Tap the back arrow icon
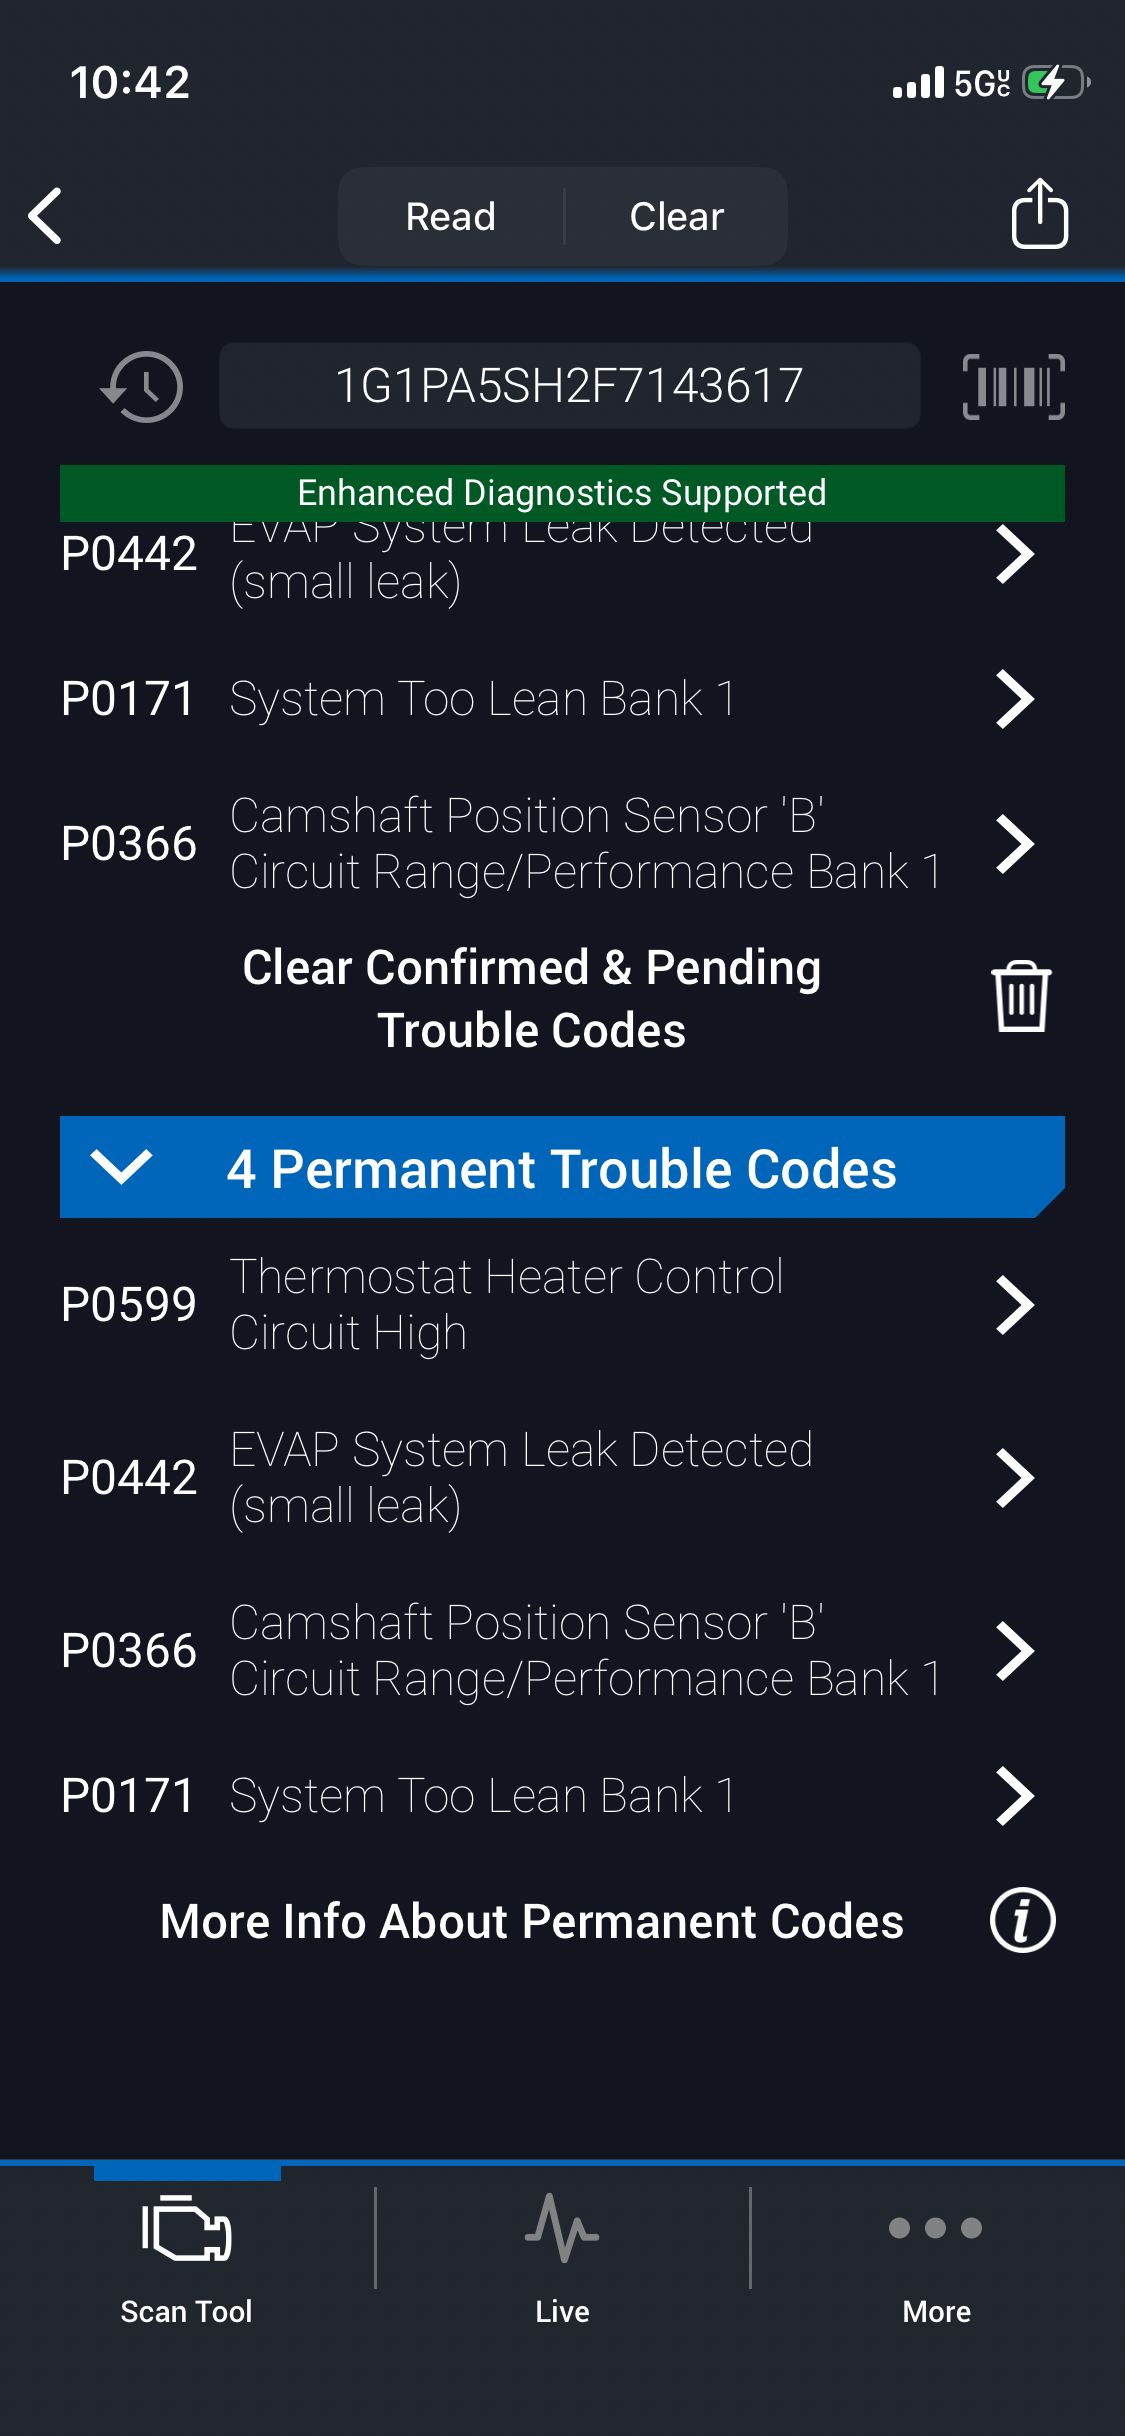This screenshot has height=2436, width=1125. 46,216
